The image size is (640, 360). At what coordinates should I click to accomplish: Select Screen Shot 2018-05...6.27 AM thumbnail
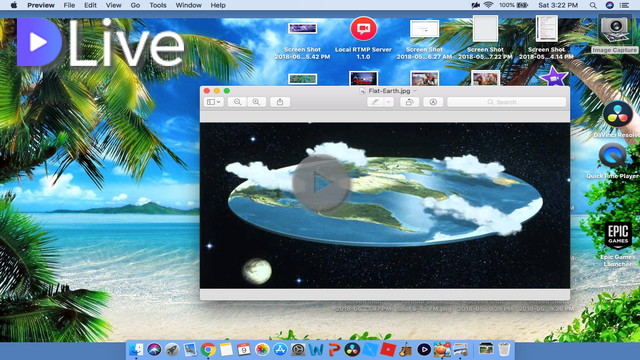(x=424, y=29)
